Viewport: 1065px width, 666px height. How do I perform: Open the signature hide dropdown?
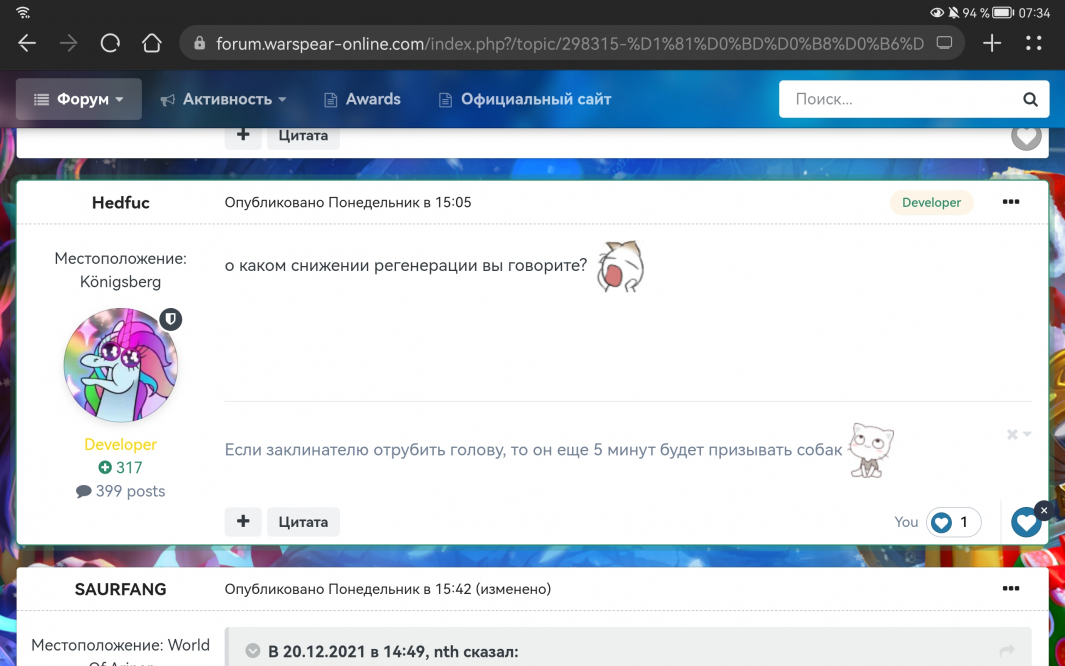(1019, 435)
